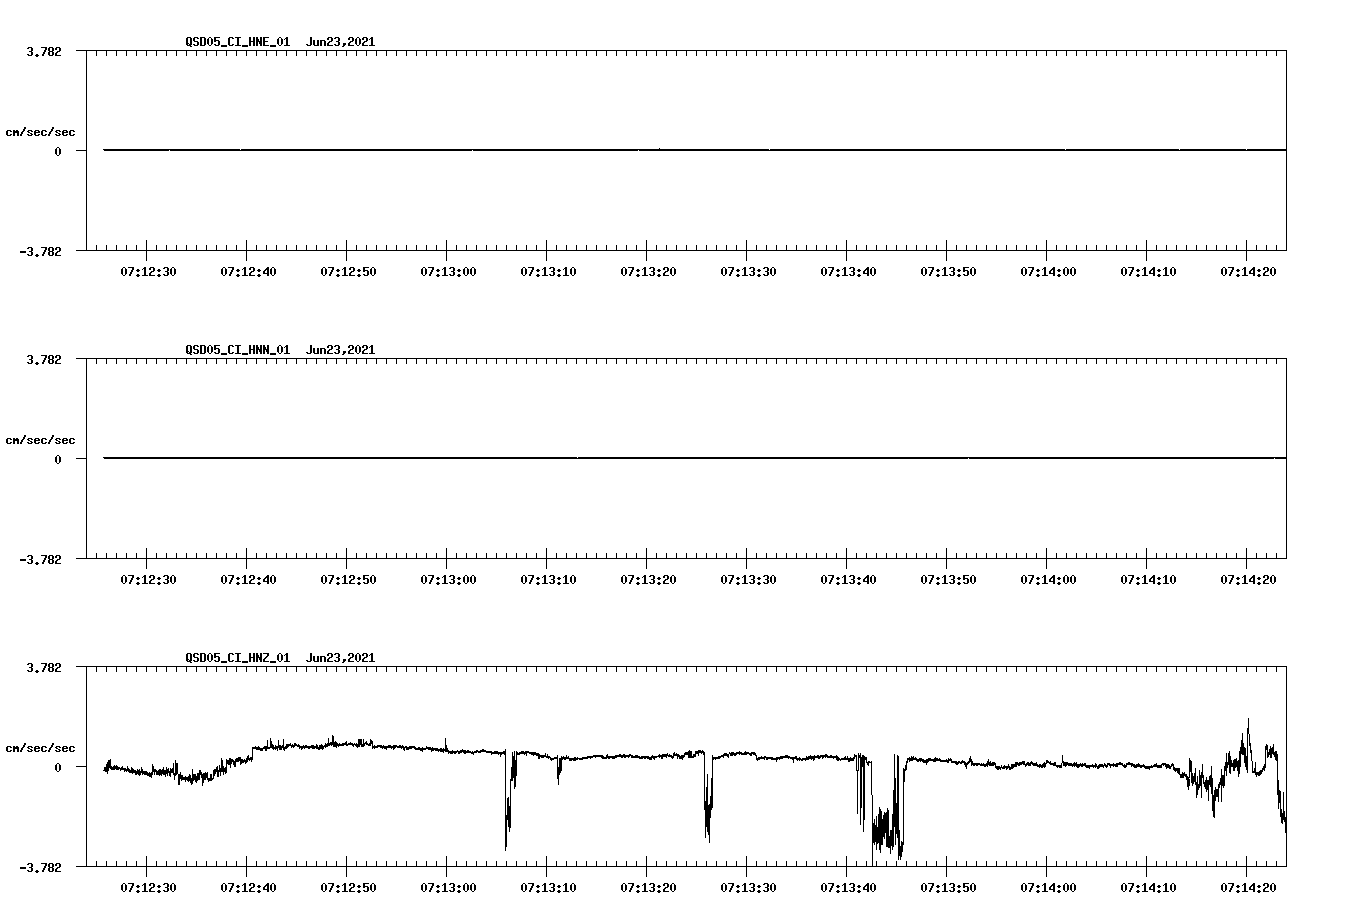This screenshot has width=1358, height=924.
Task: Select the -3.782 lower limit on the HNE plot
Action: click(40, 252)
